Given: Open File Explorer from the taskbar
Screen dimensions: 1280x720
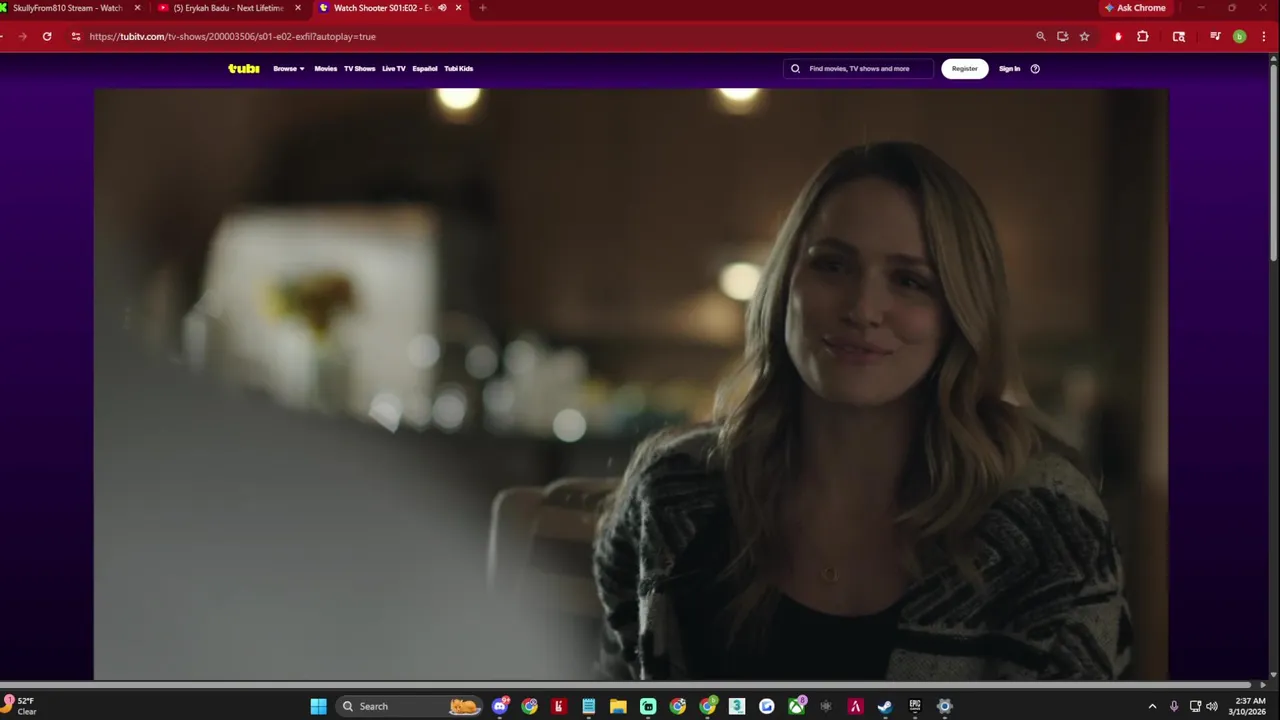Looking at the screenshot, I should pyautogui.click(x=618, y=706).
